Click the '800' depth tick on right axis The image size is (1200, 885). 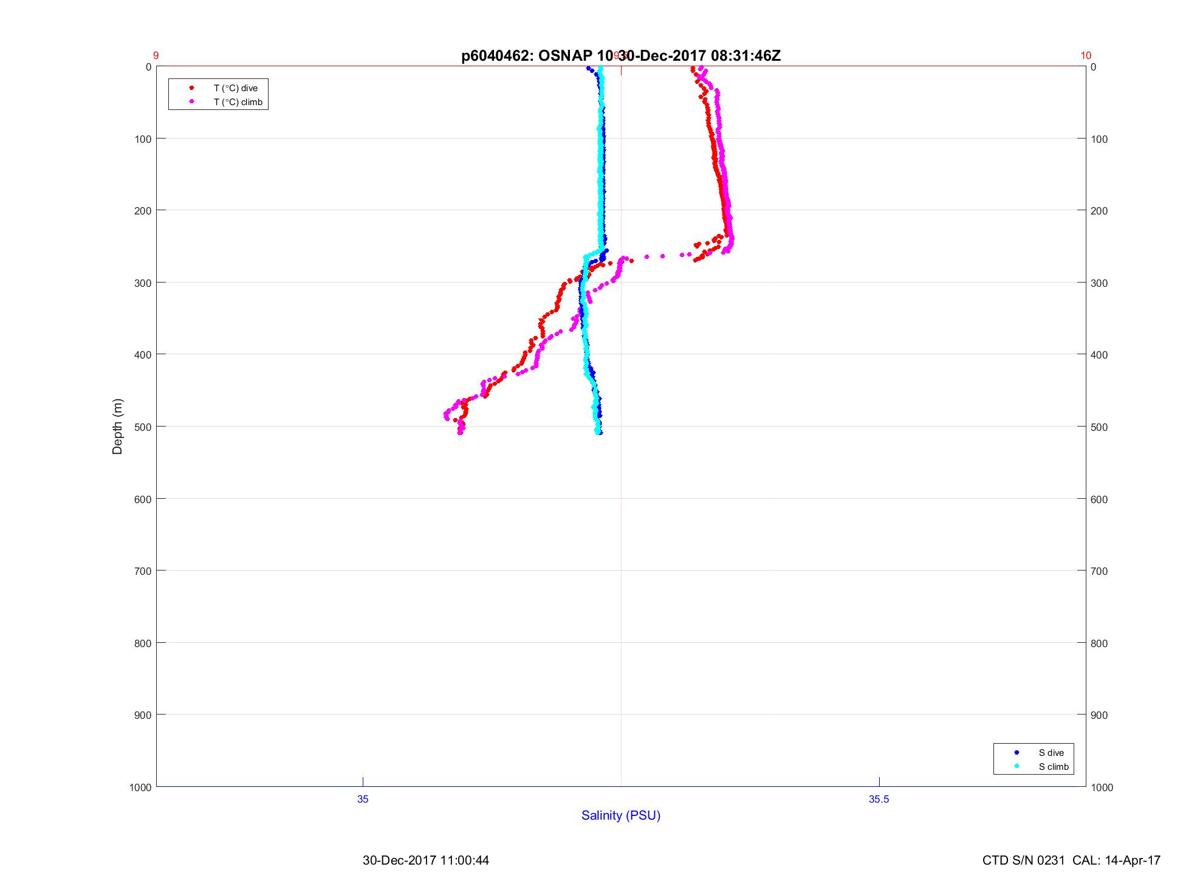click(x=1099, y=643)
